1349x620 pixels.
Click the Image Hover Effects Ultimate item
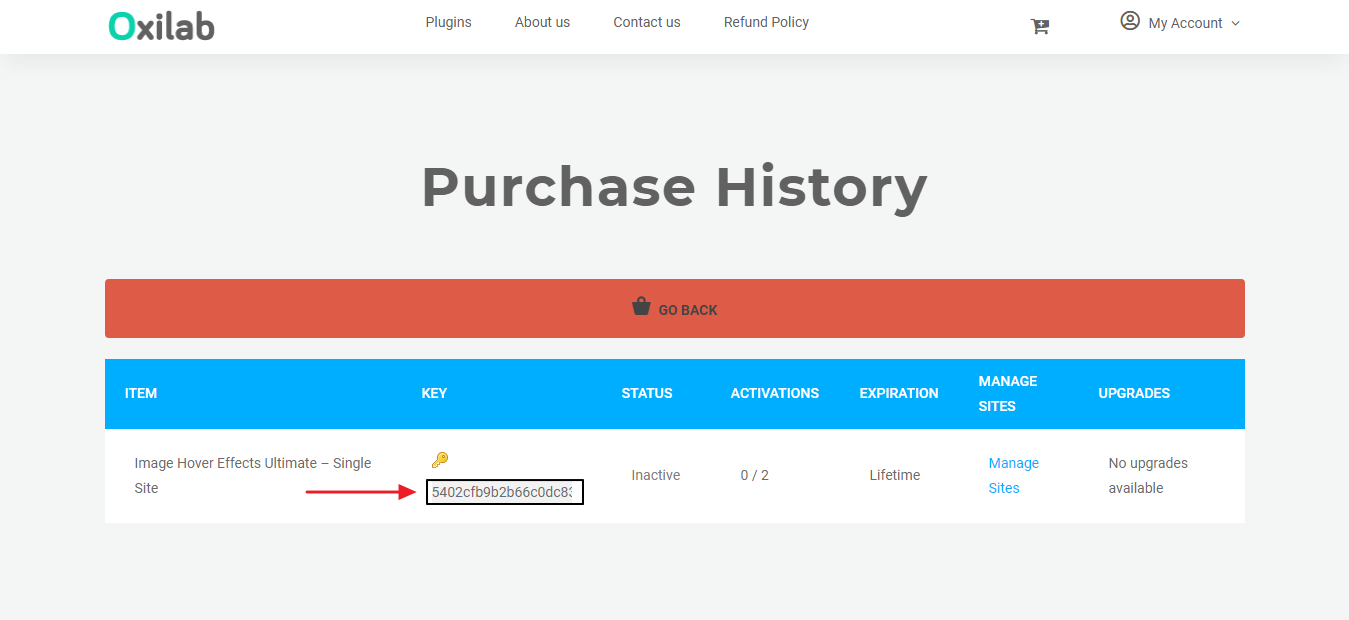tap(253, 475)
